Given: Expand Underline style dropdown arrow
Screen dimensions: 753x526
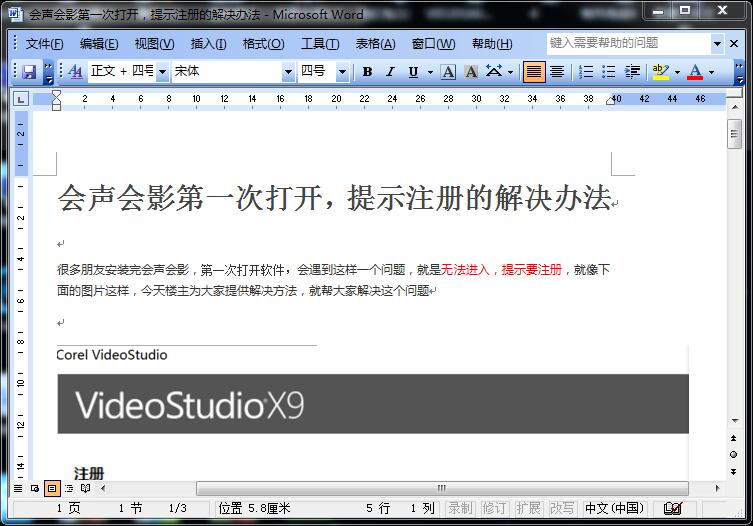Looking at the screenshot, I should click(x=430, y=73).
